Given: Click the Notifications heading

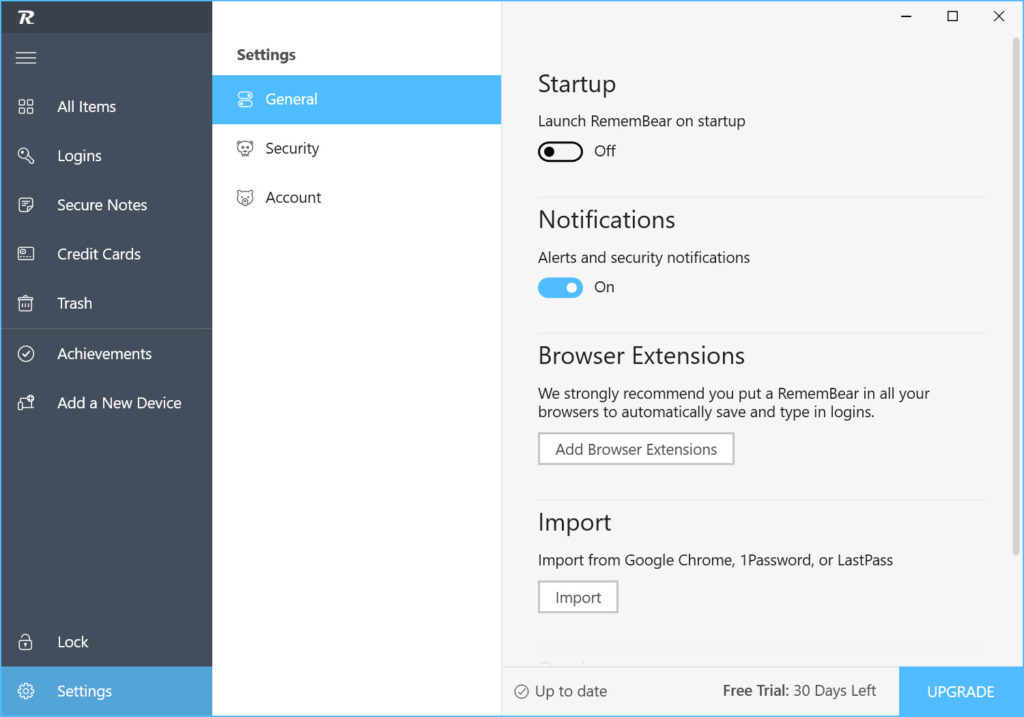Looking at the screenshot, I should point(607,220).
